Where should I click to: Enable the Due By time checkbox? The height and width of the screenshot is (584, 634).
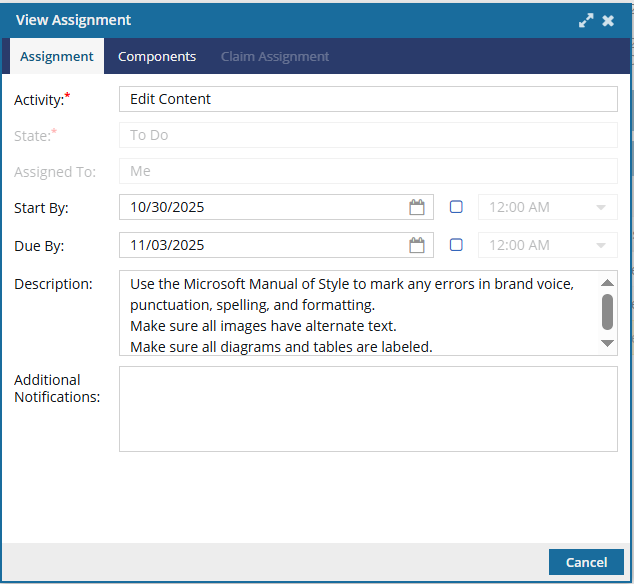[456, 245]
